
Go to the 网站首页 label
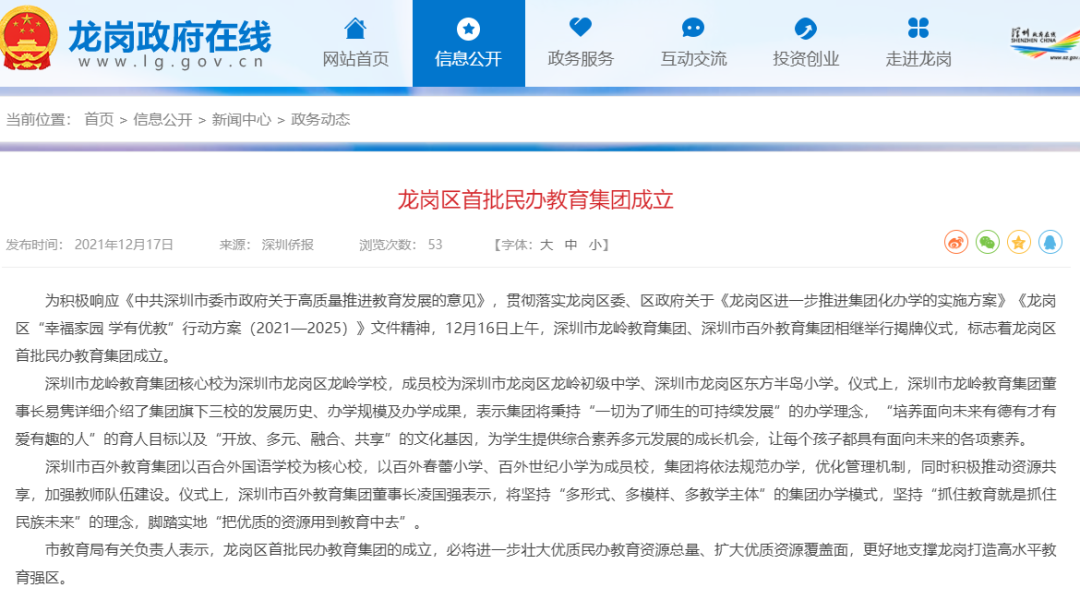(x=355, y=59)
